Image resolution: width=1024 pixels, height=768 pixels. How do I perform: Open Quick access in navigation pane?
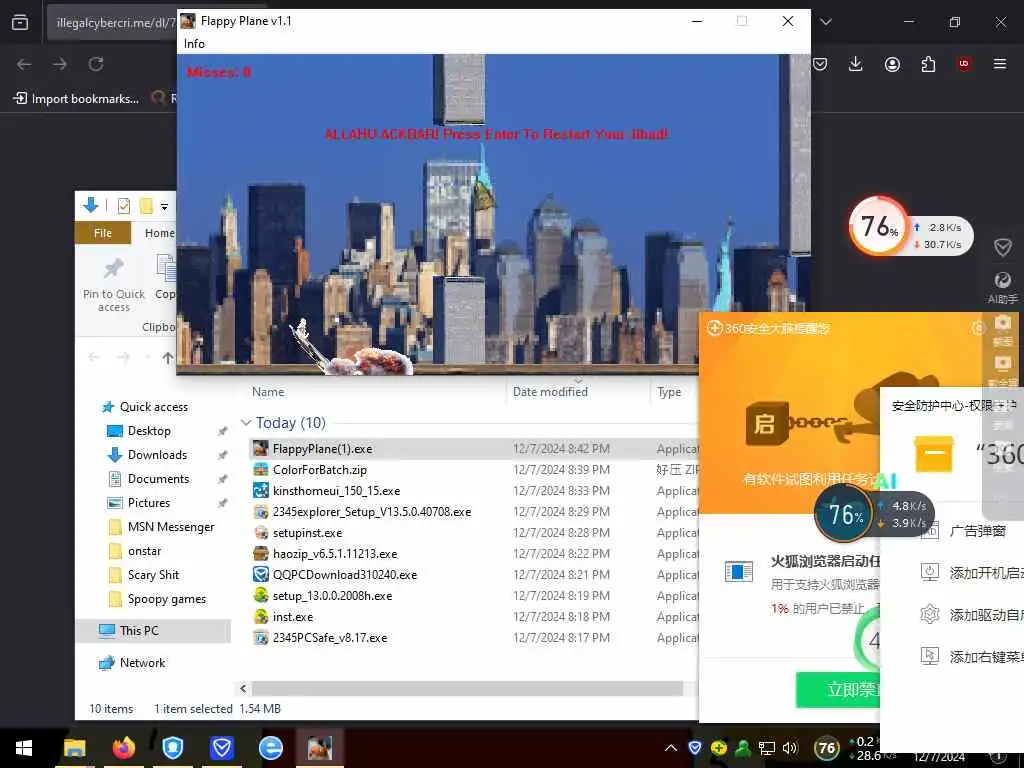coord(153,407)
